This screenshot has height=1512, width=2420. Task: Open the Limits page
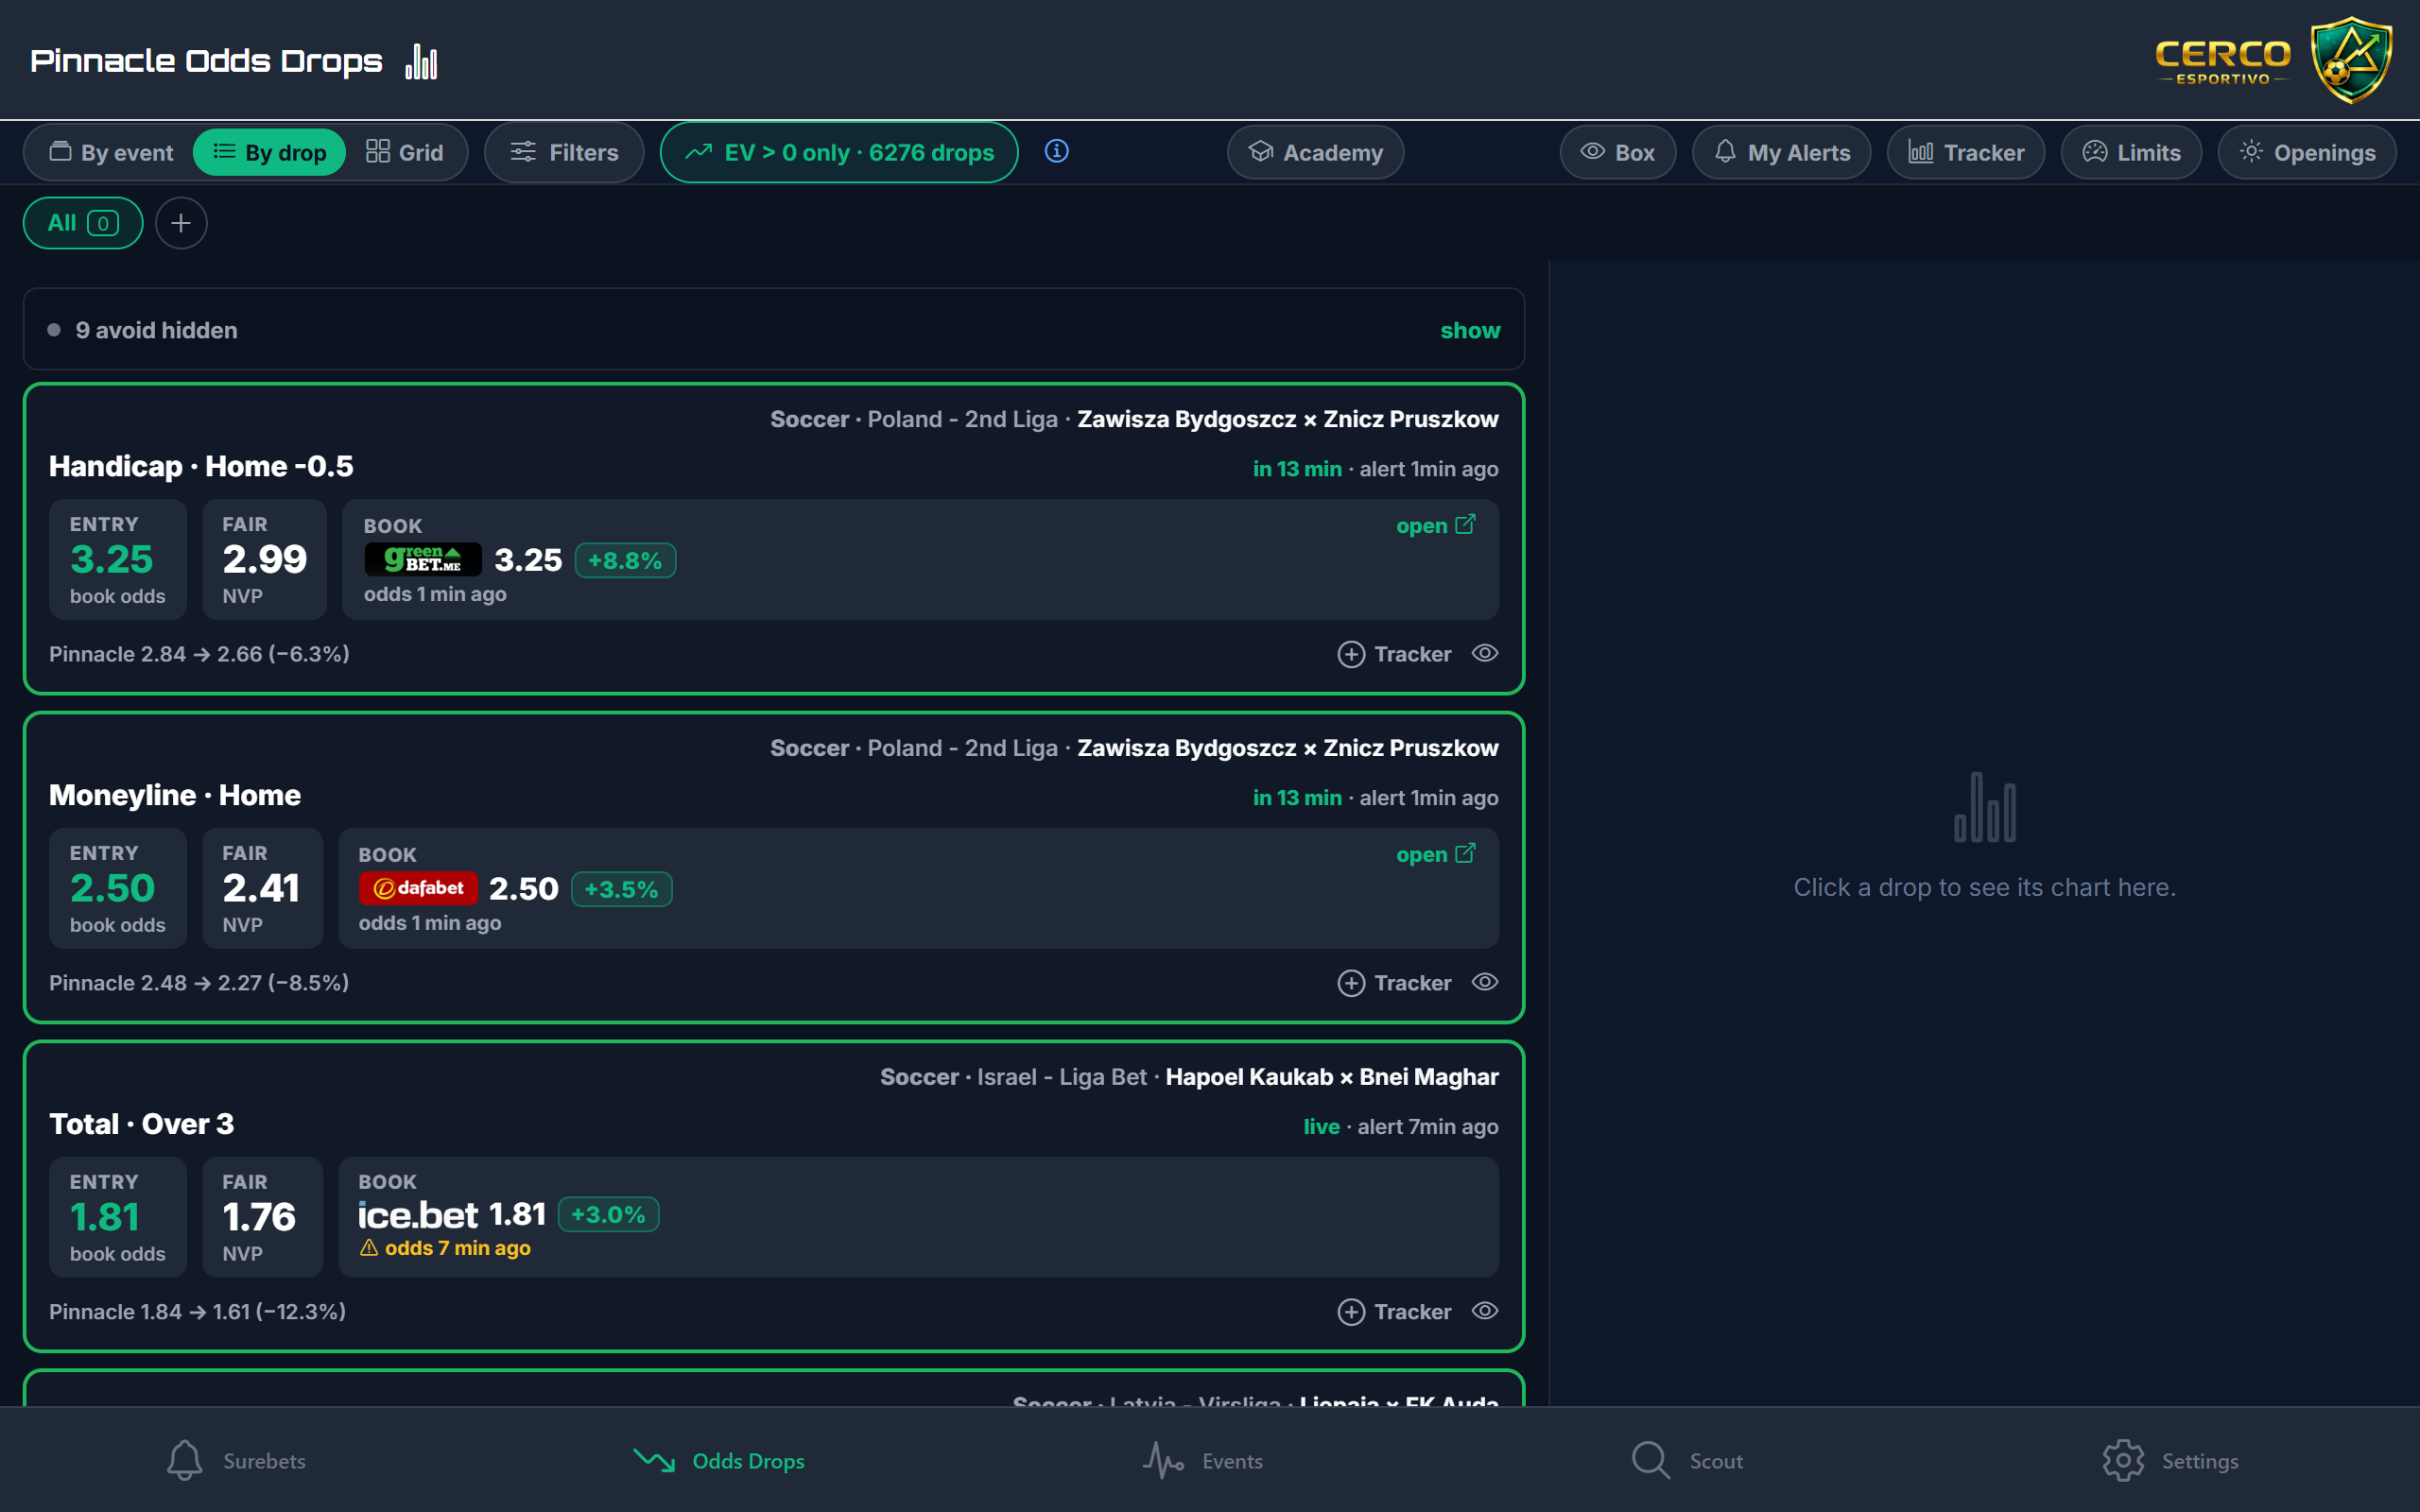2131,152
